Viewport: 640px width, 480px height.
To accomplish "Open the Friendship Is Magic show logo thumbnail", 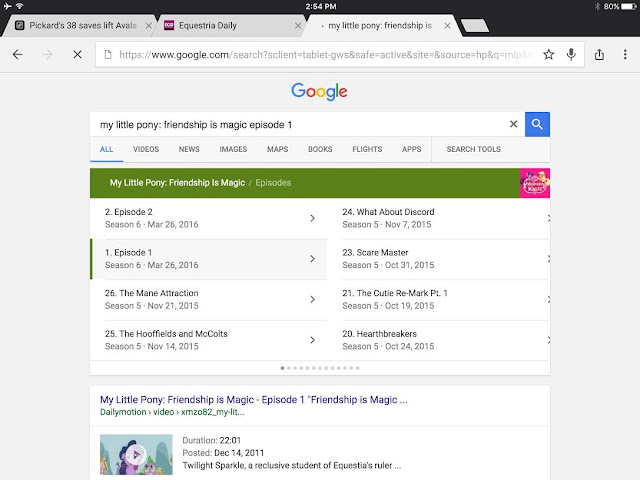I will pos(535,183).
